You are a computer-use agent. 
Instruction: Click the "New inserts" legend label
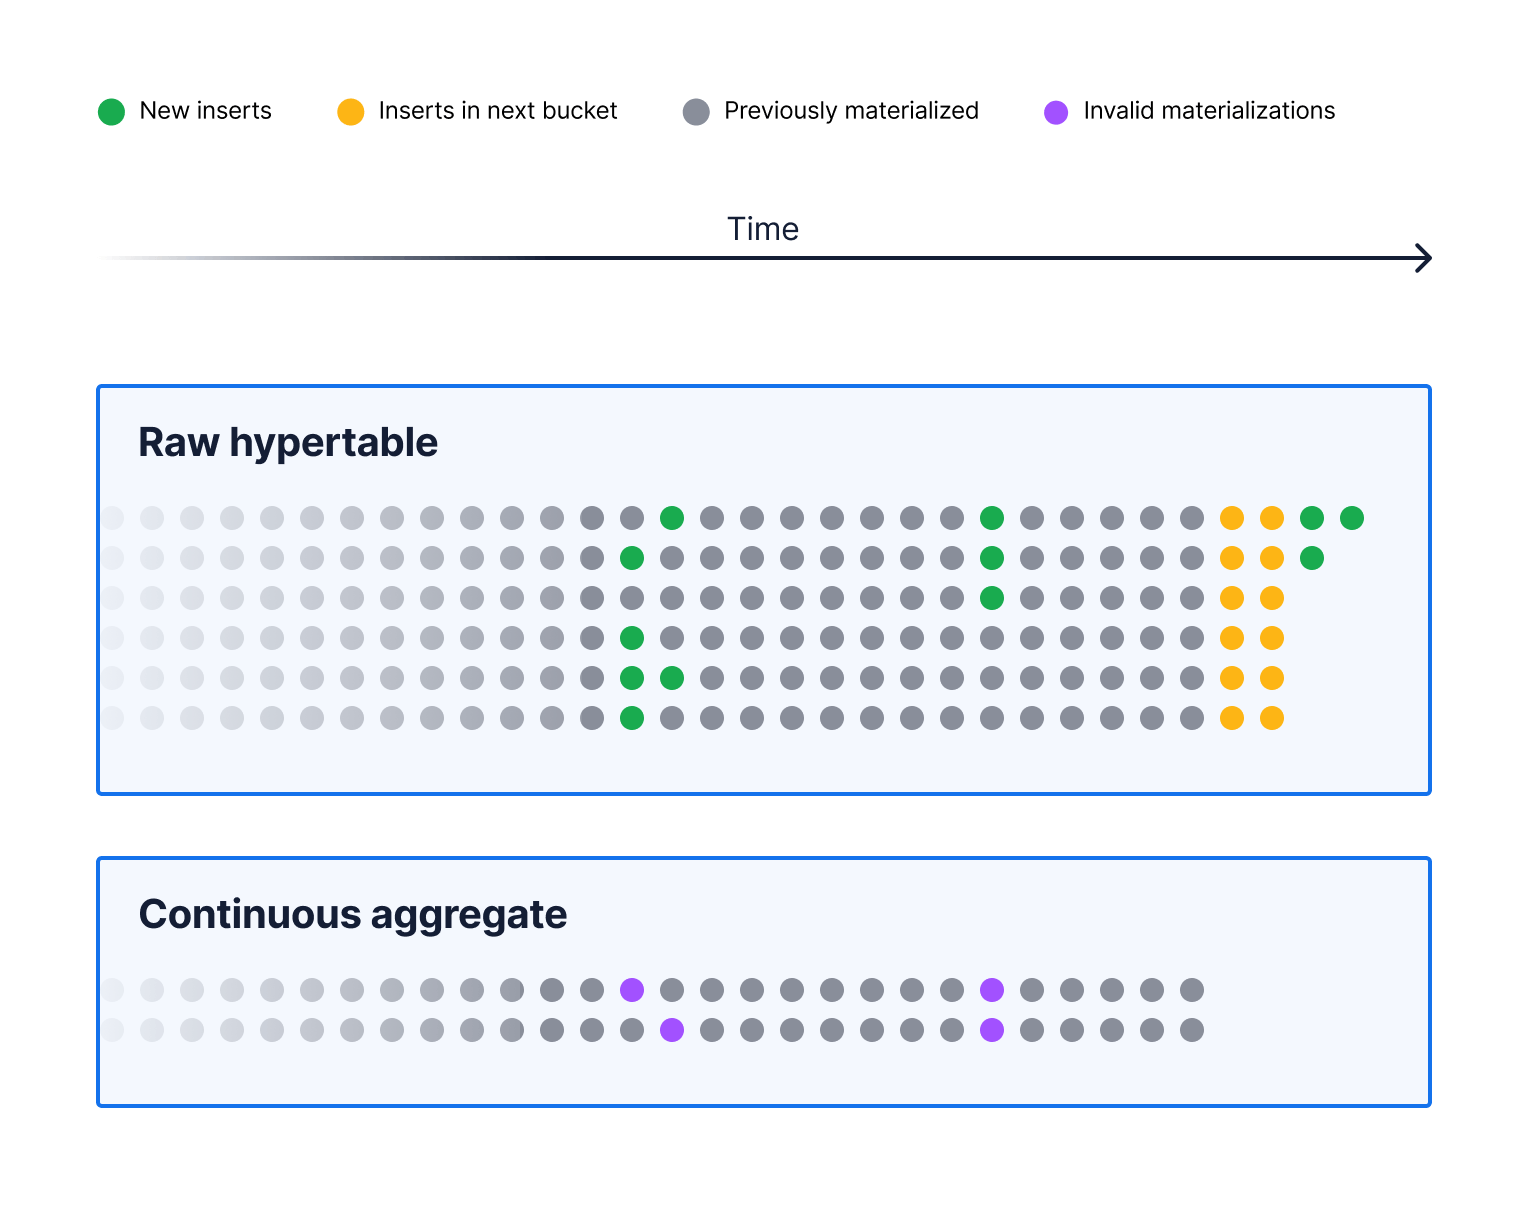205,111
